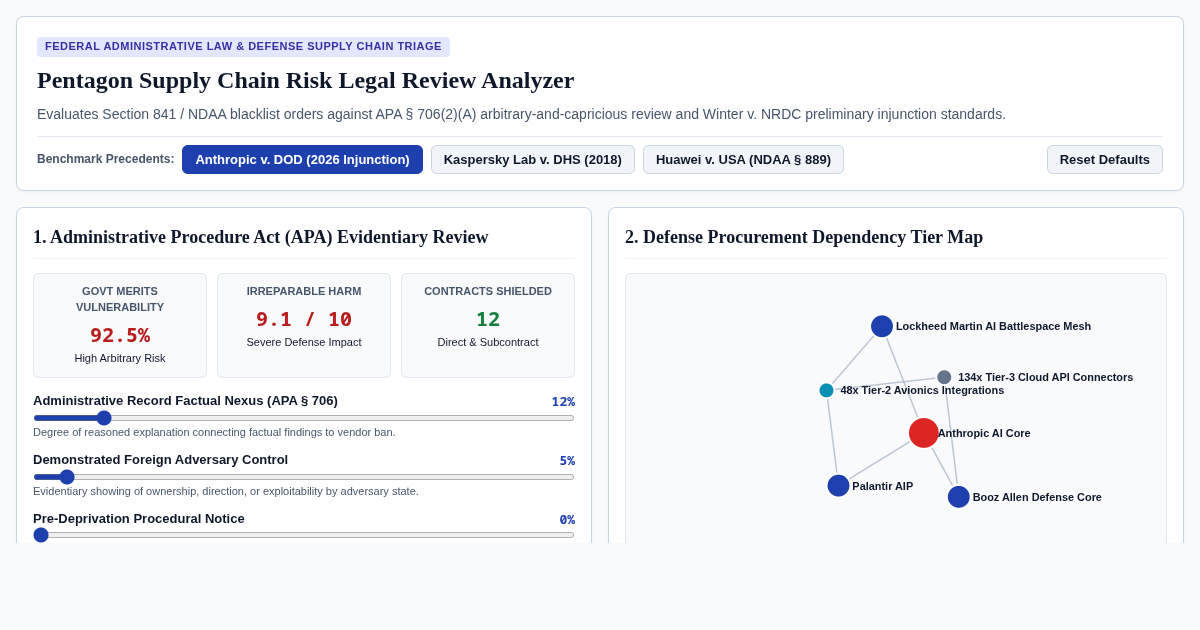Click the Palantir AIP label
Image resolution: width=1200 pixels, height=630 pixels.
(883, 486)
